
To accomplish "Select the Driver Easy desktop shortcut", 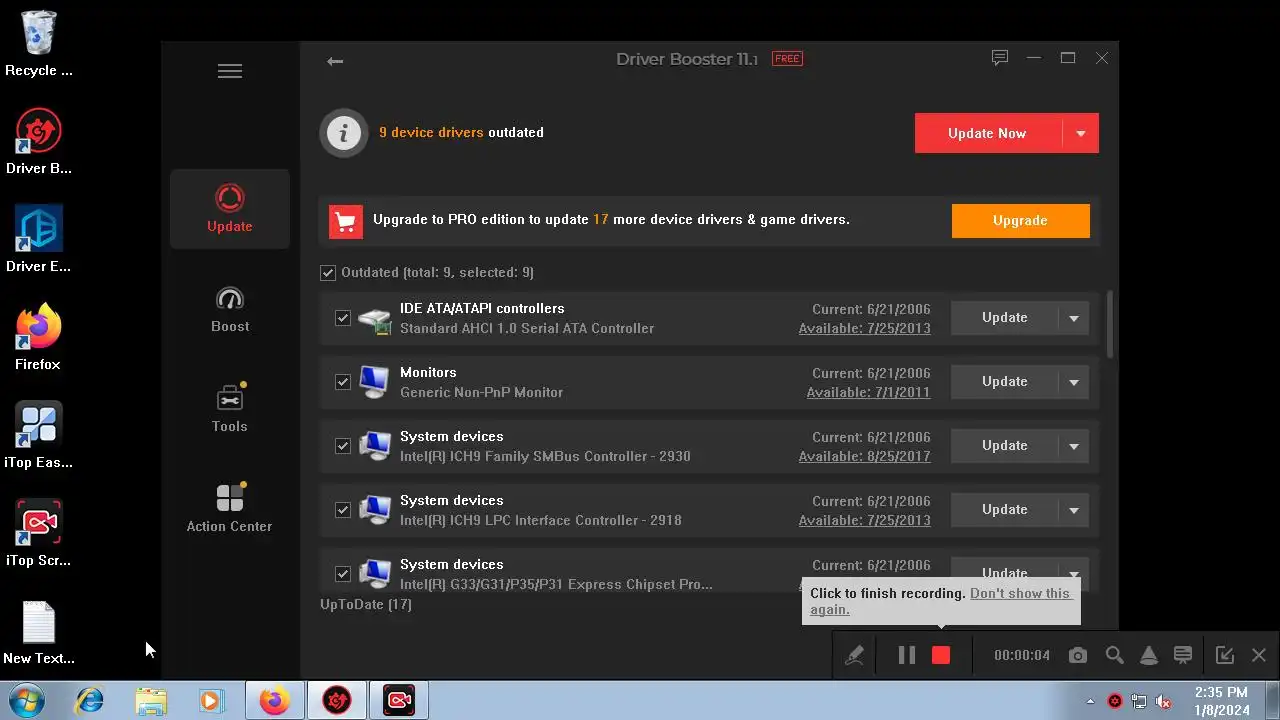I will [39, 240].
